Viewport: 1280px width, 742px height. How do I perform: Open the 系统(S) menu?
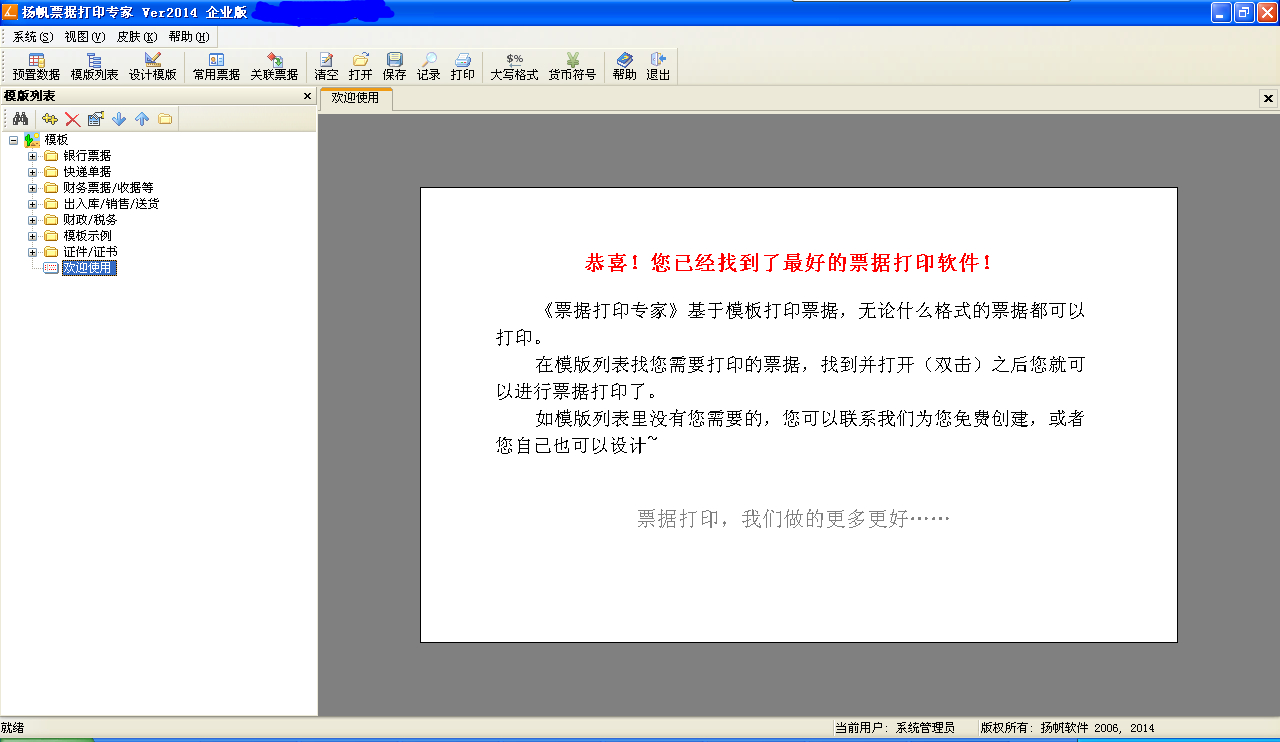click(33, 37)
